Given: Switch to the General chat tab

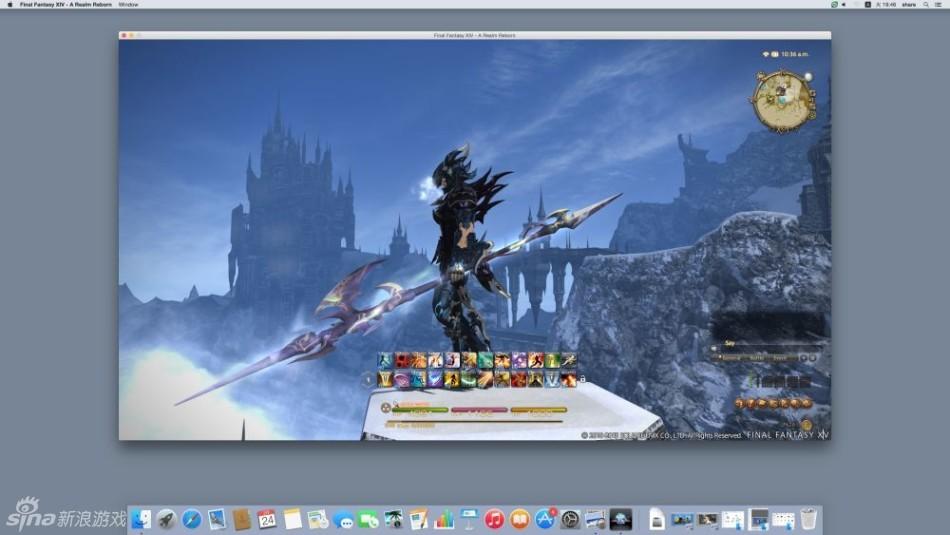Looking at the screenshot, I should click(x=729, y=357).
